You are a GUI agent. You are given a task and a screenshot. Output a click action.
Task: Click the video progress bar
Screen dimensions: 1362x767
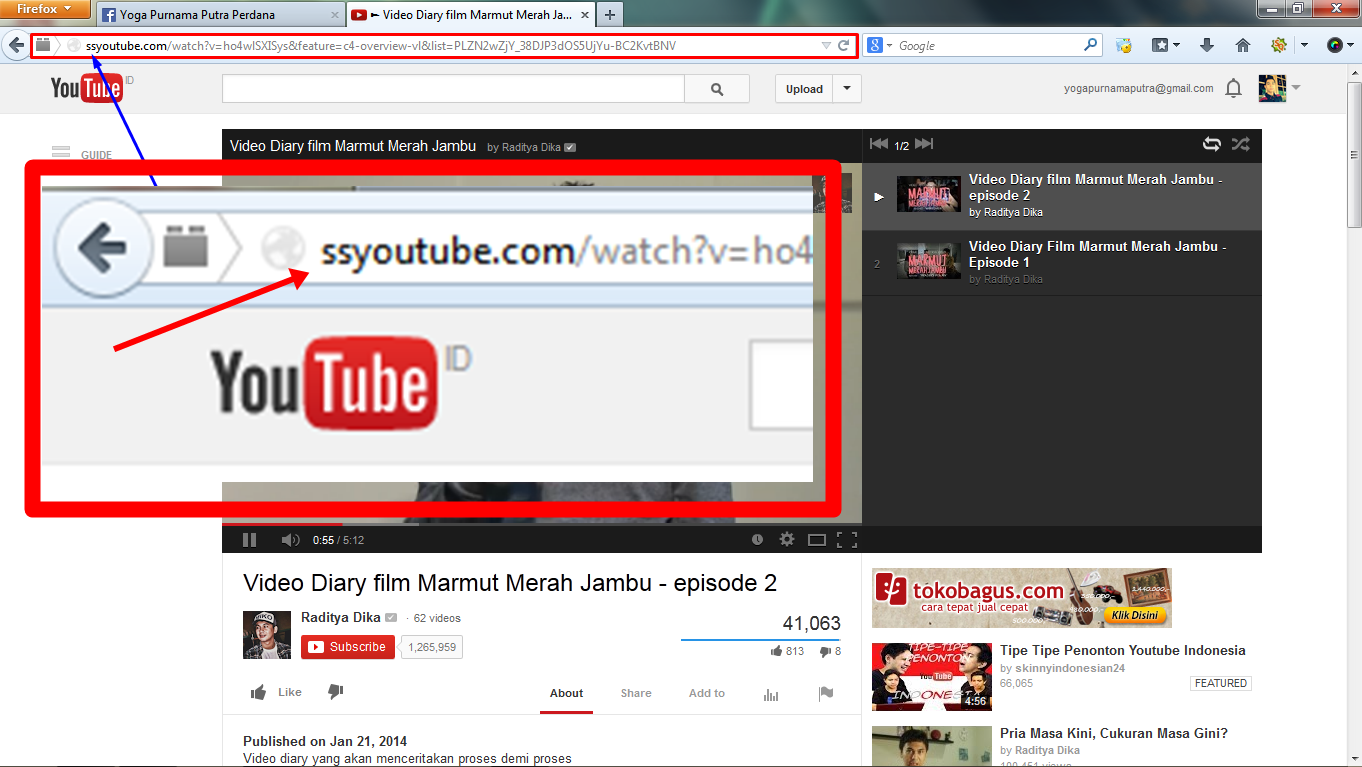pos(541,523)
